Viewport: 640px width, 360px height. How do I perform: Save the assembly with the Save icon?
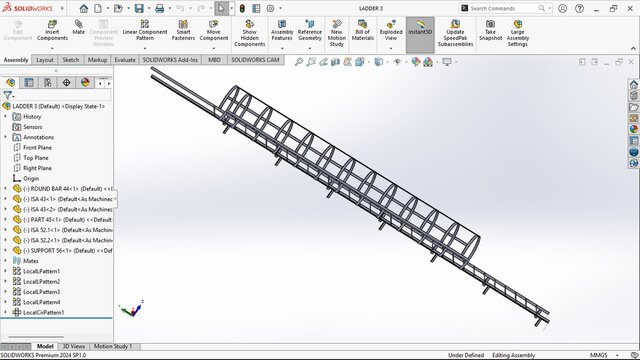[x=139, y=8]
